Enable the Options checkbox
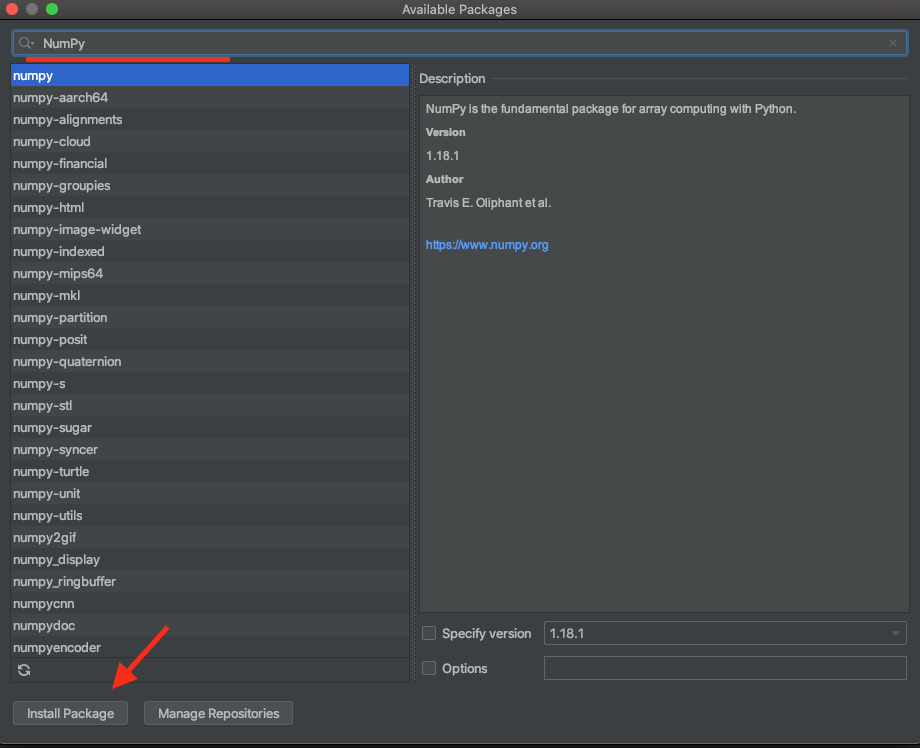Screen dimensions: 920x748 coord(429,668)
